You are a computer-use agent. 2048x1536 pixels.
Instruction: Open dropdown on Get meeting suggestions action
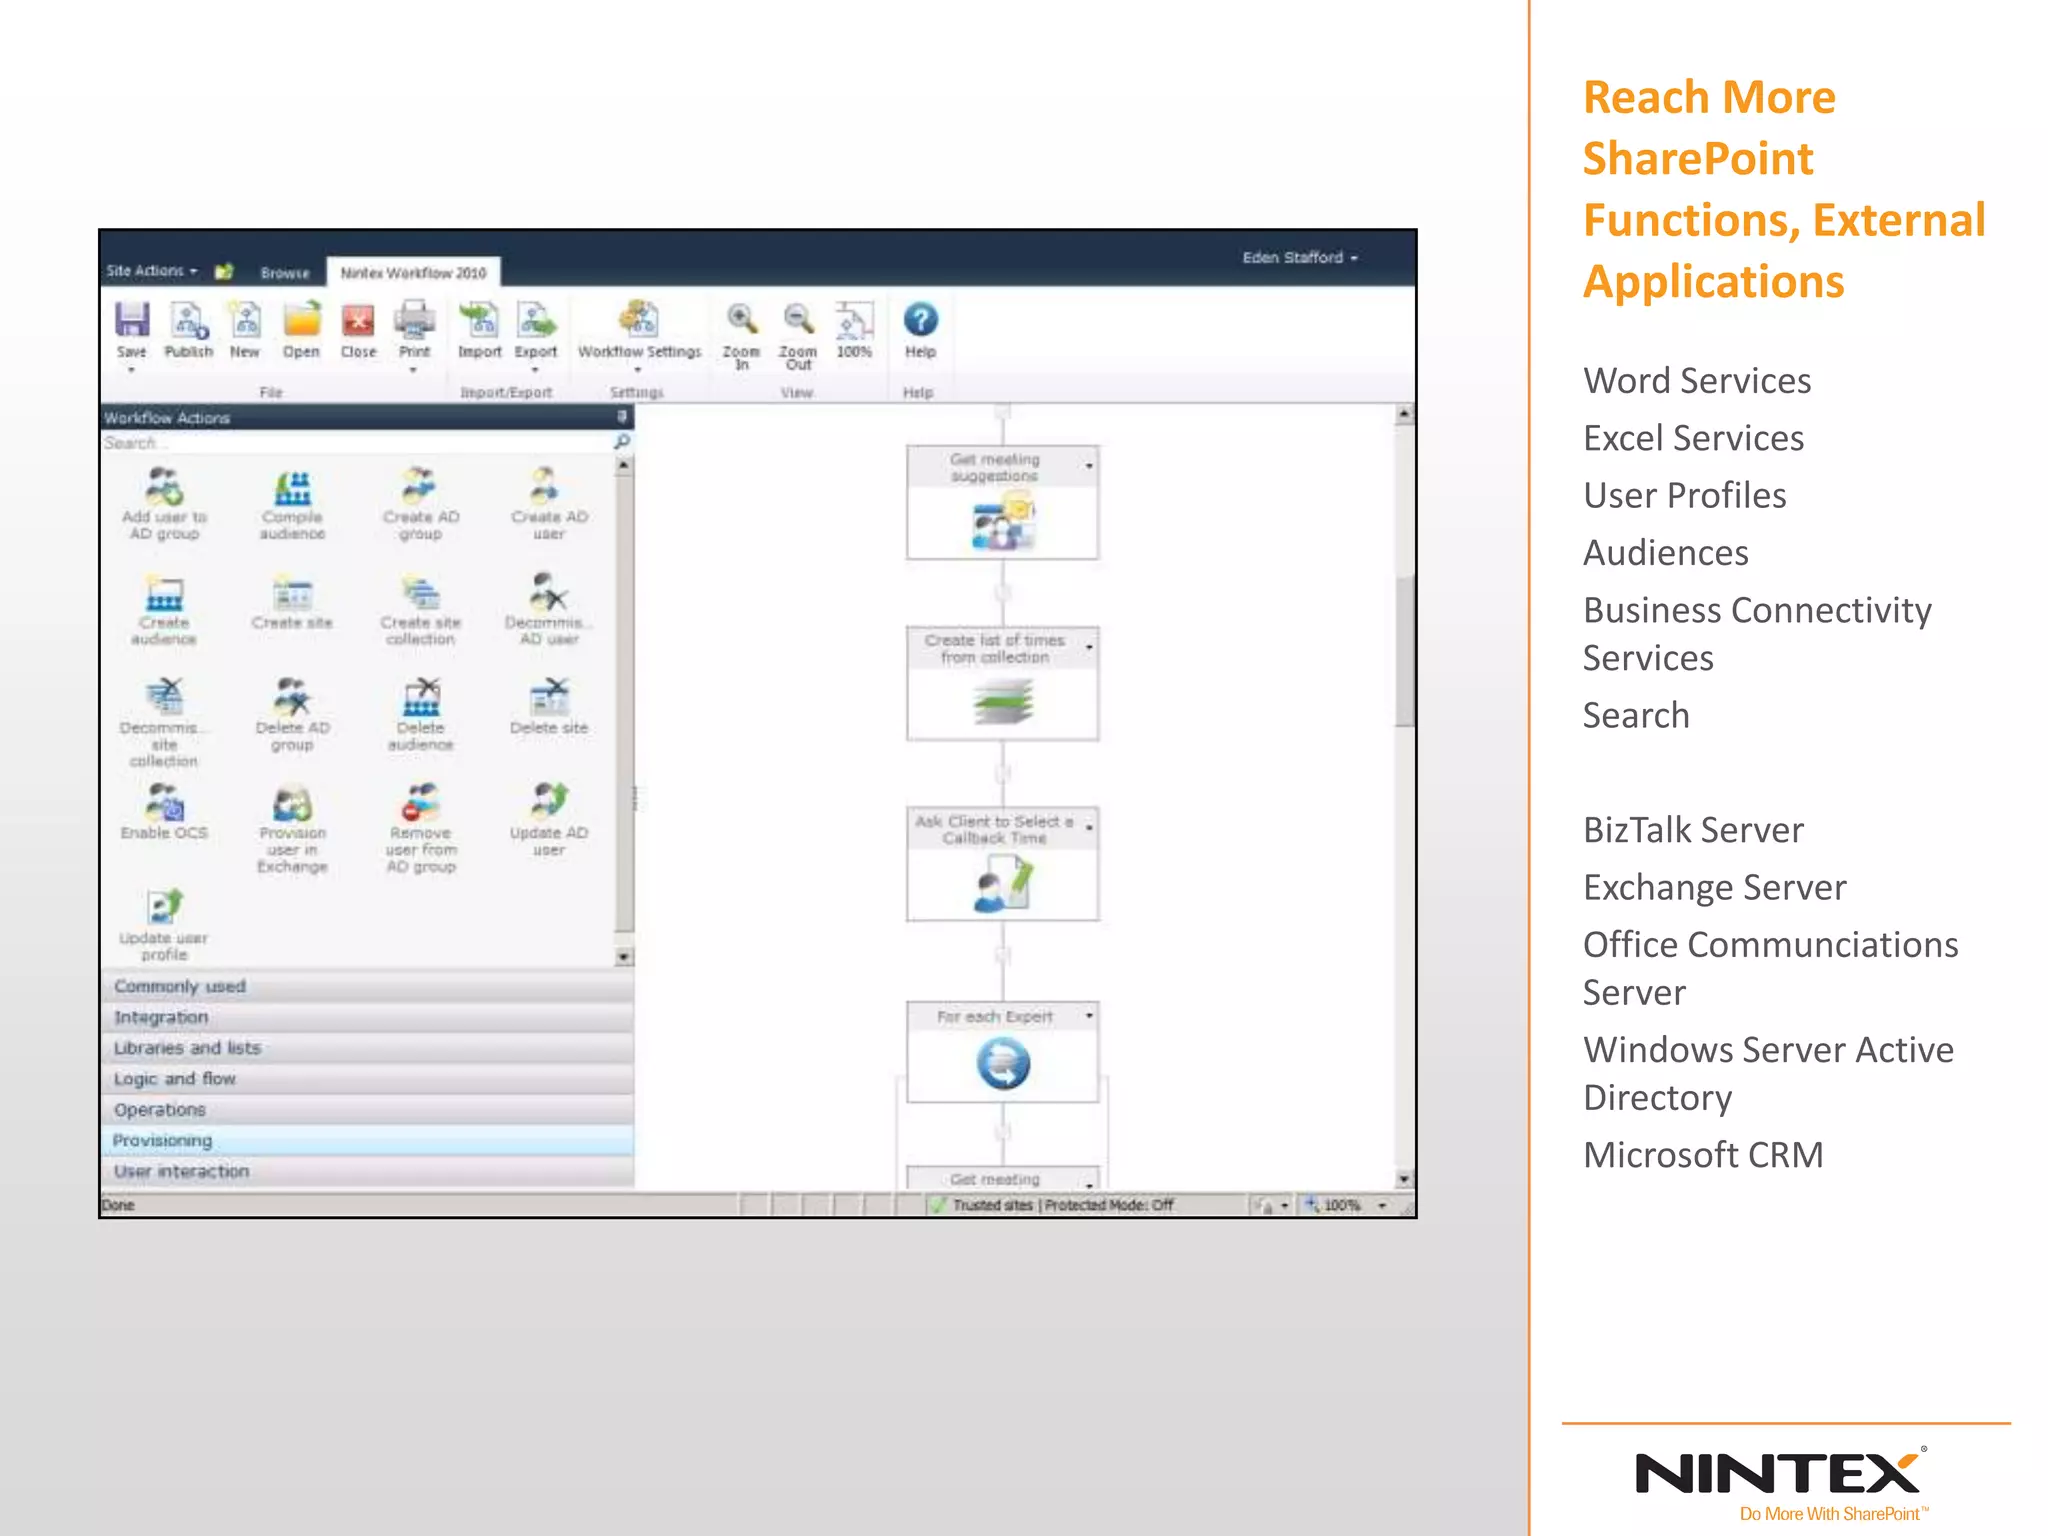point(1089,466)
